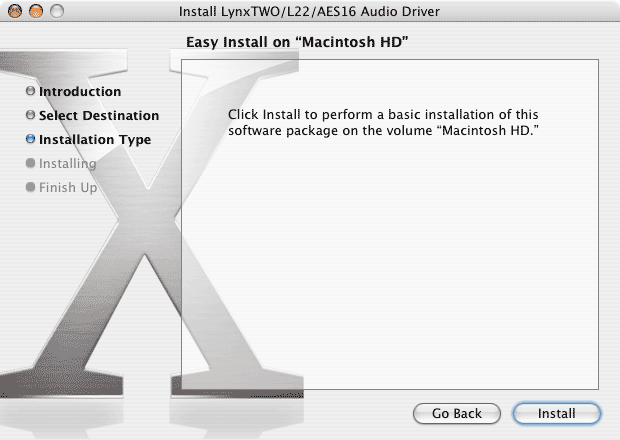Image resolution: width=620 pixels, height=440 pixels.
Task: Select the Installation Type step label
Action: 95,140
